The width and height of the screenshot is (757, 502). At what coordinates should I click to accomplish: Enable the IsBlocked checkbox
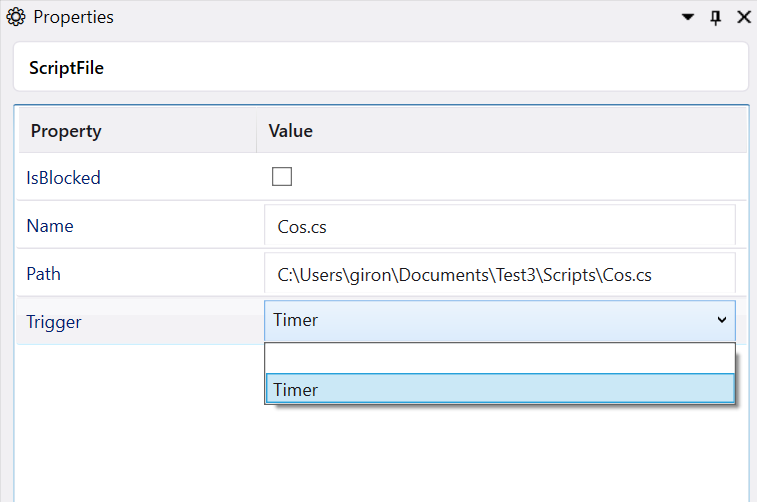click(282, 177)
